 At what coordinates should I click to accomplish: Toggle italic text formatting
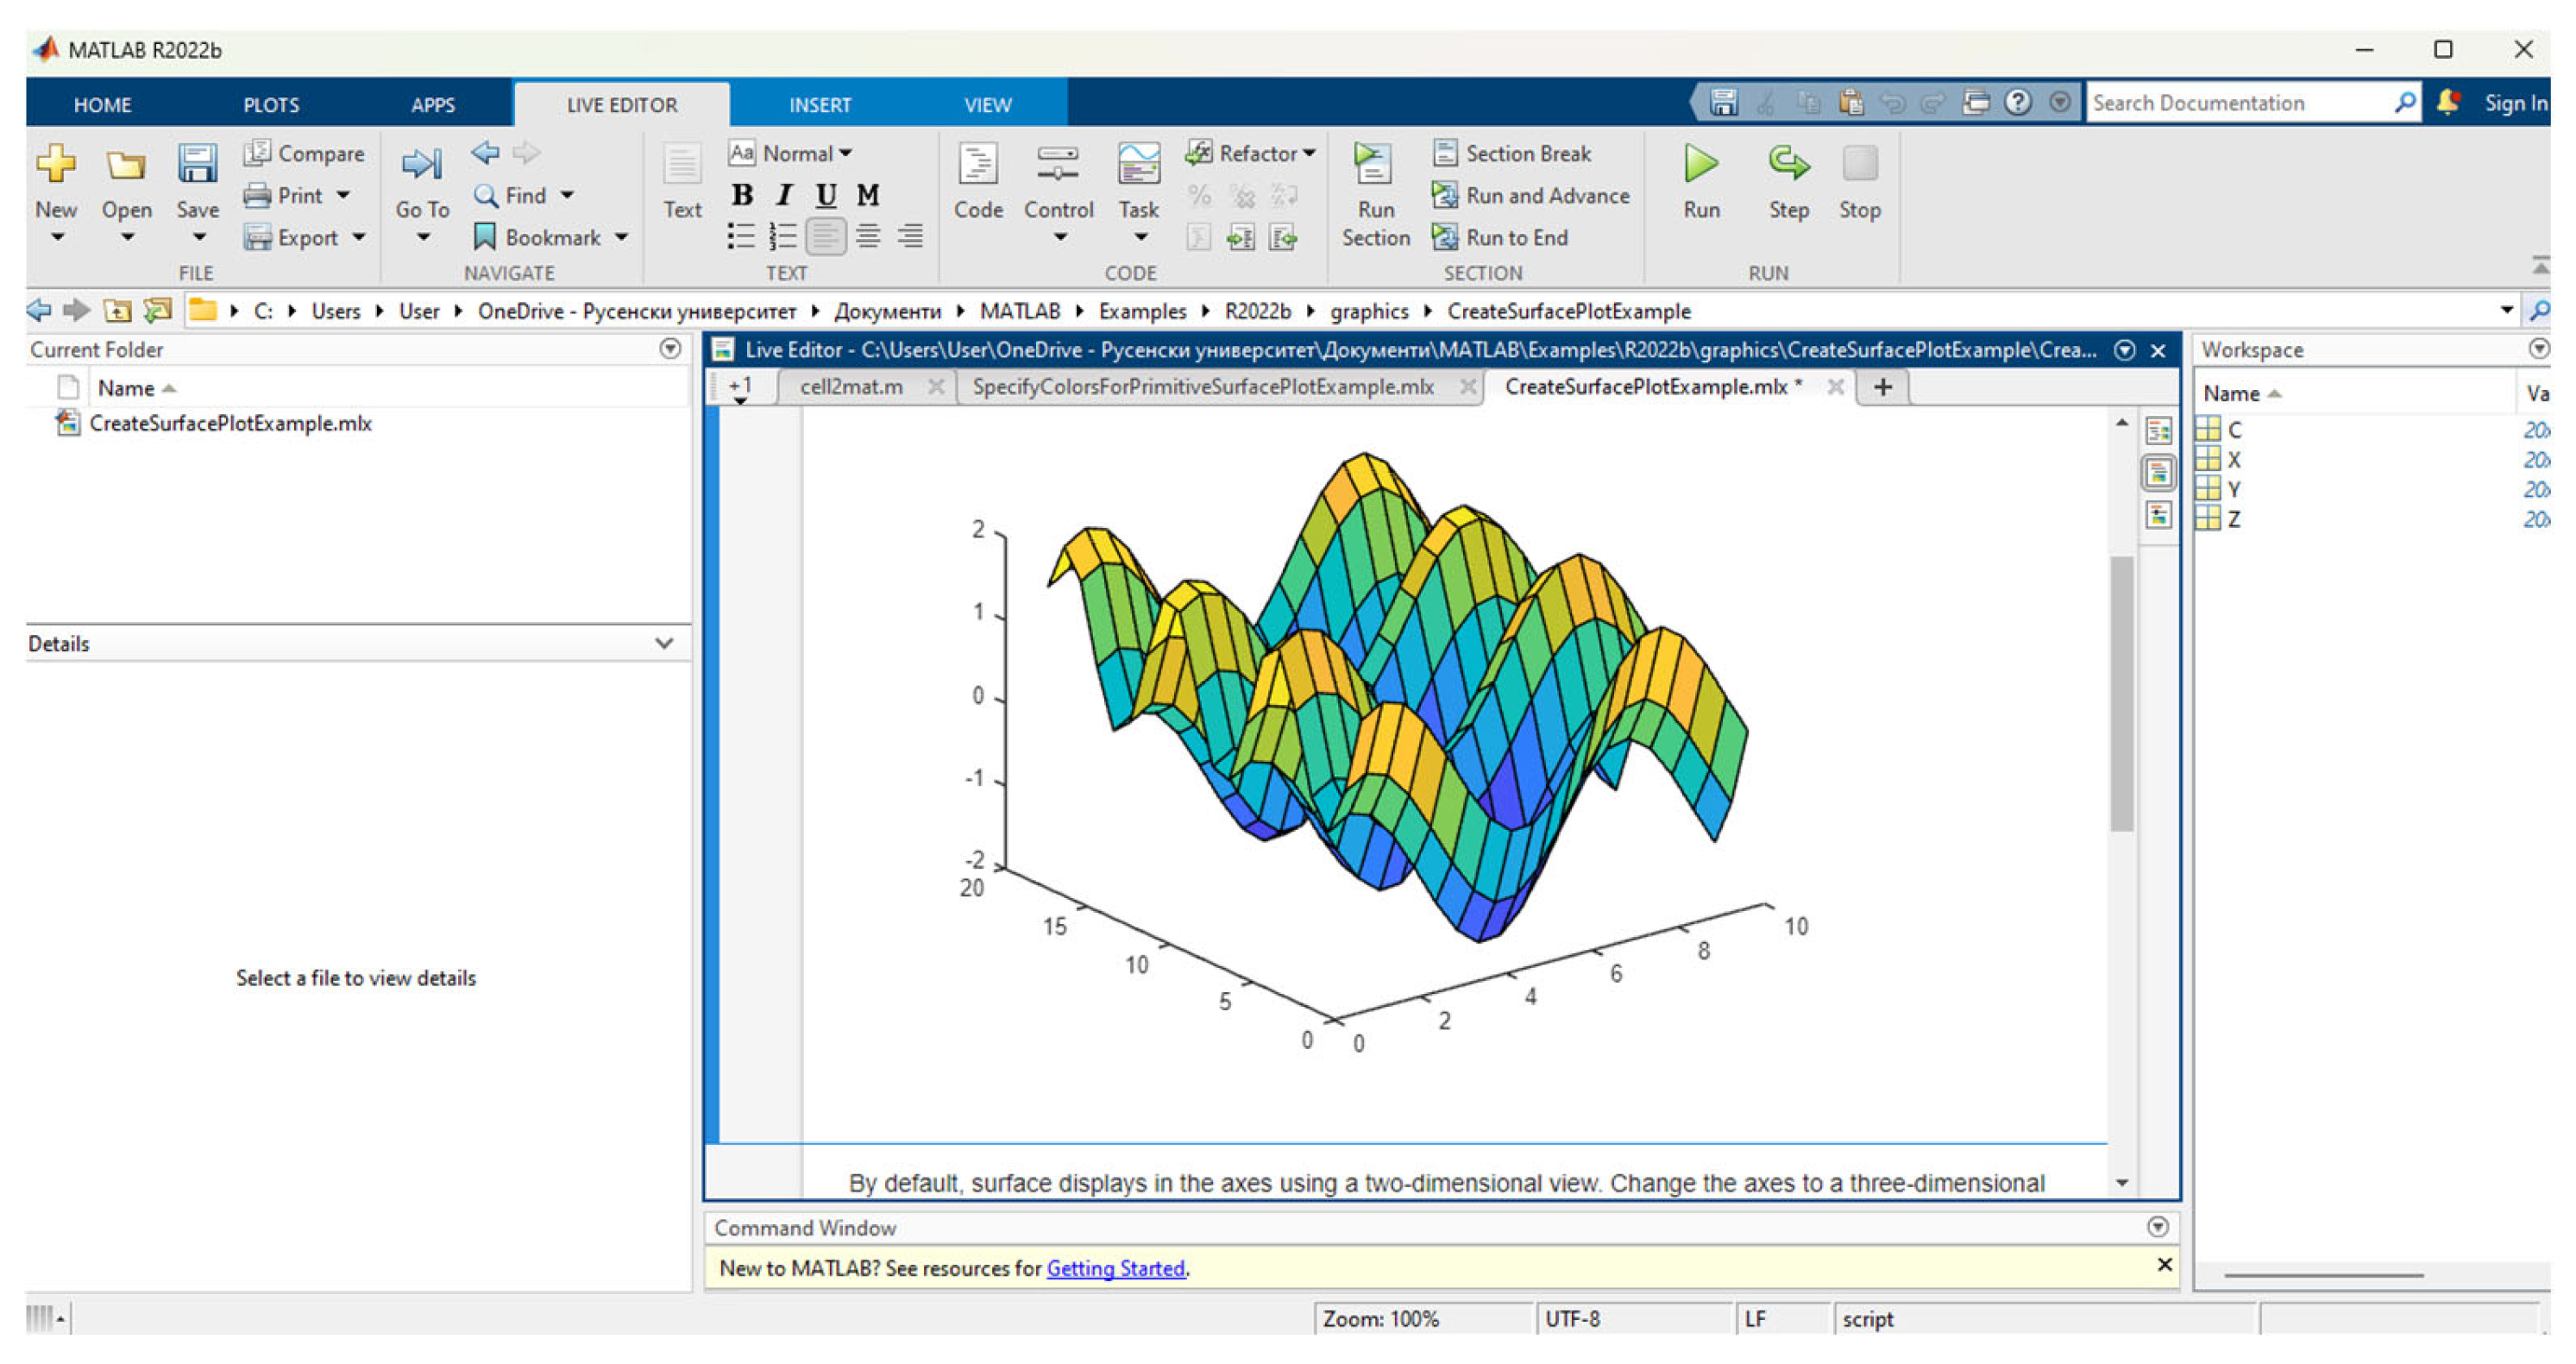pyautogui.click(x=784, y=194)
